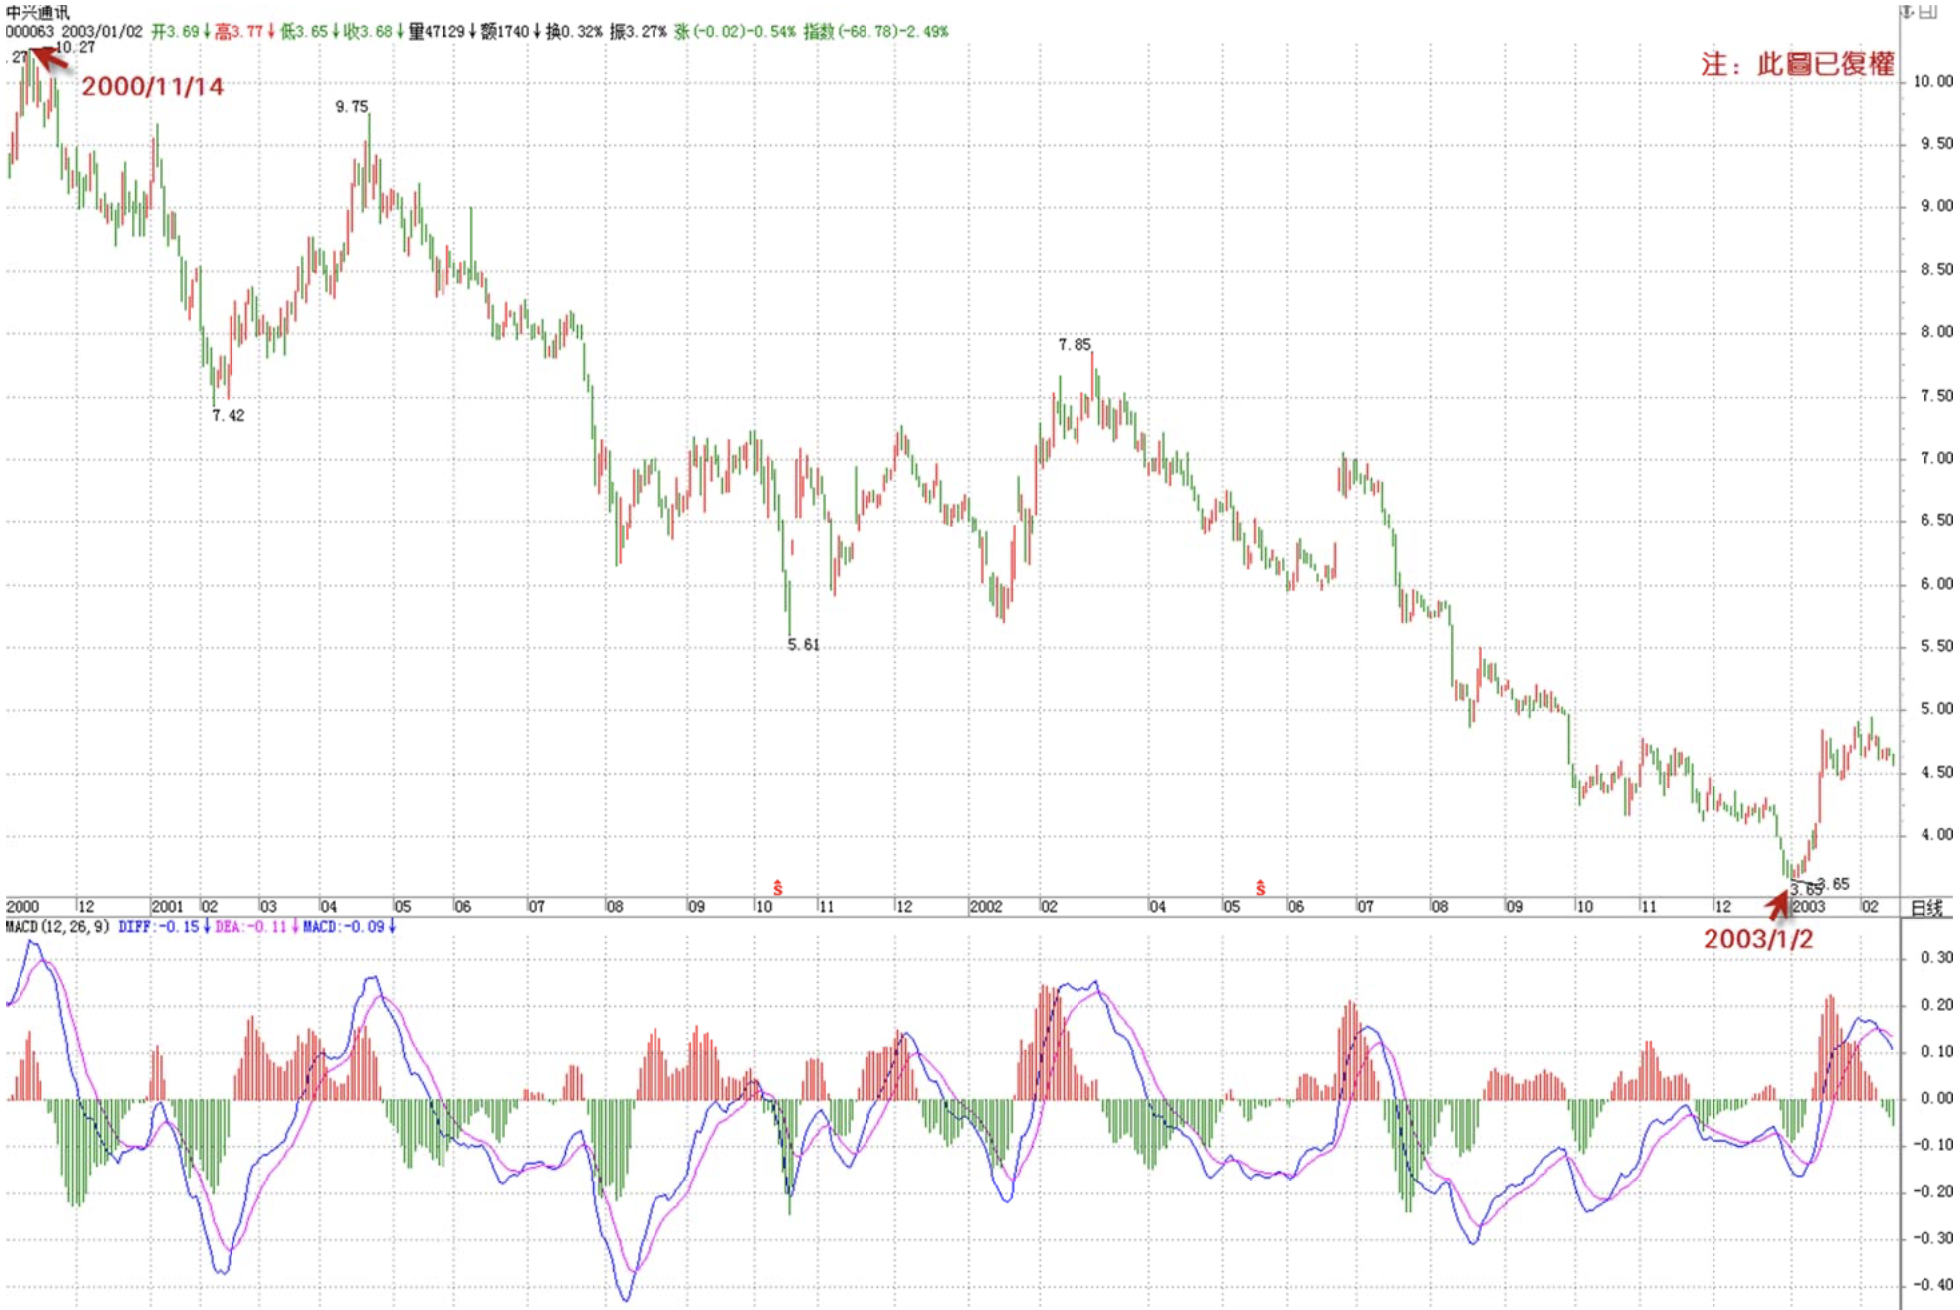Click the chart layout icon top-right
Image resolution: width=1960 pixels, height=1310 pixels.
(1926, 11)
